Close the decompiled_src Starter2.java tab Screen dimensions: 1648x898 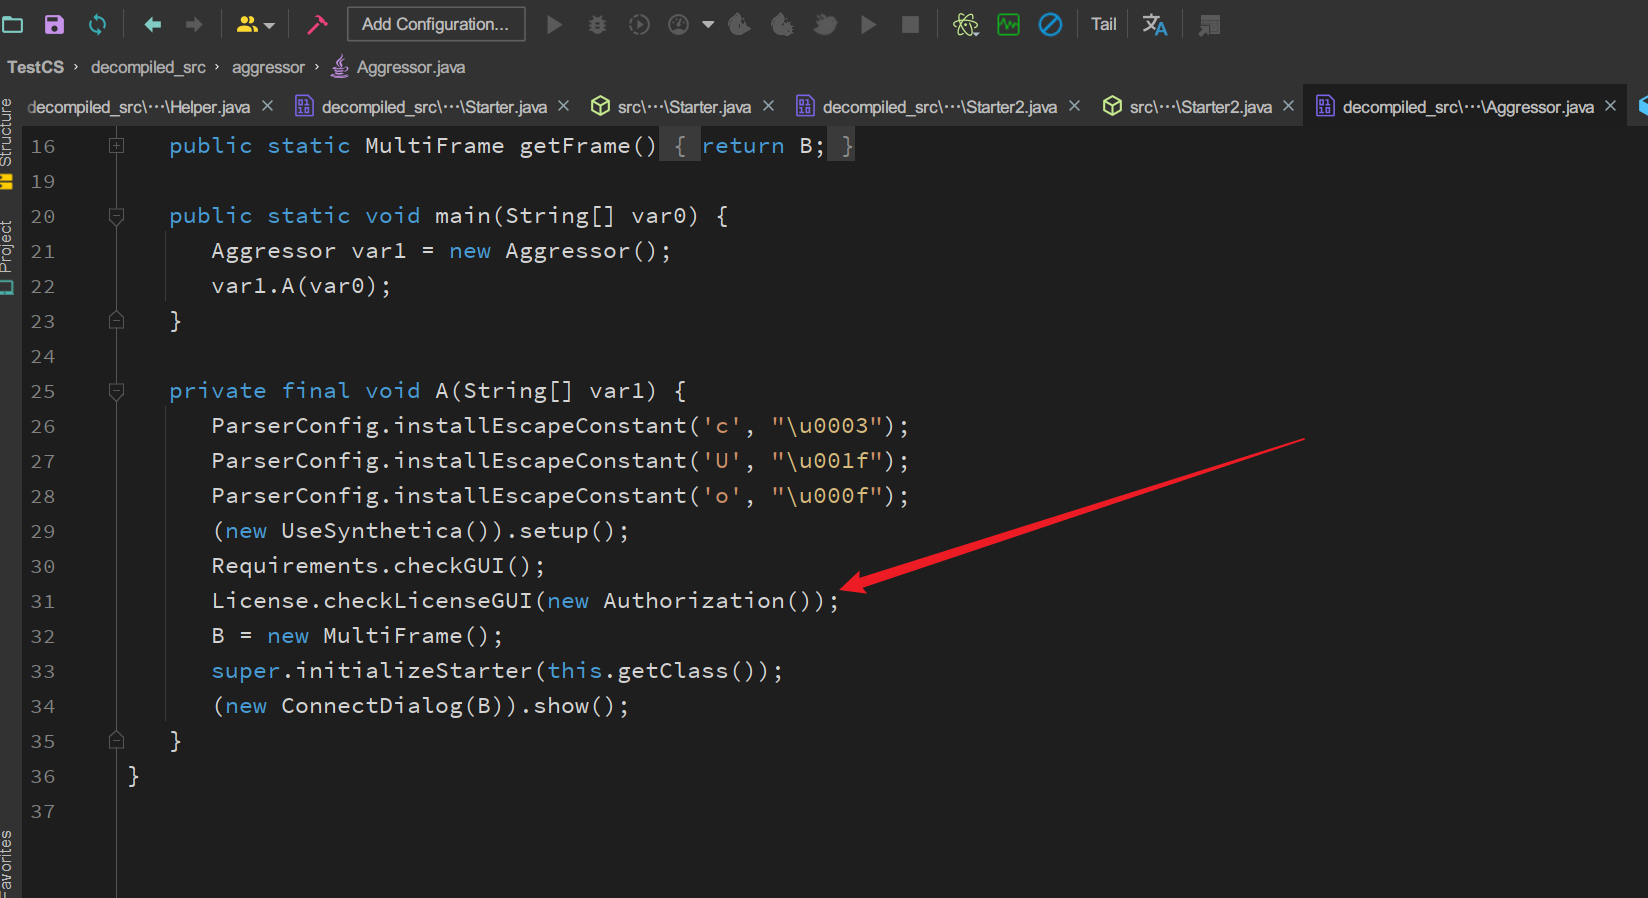[x=1074, y=106]
